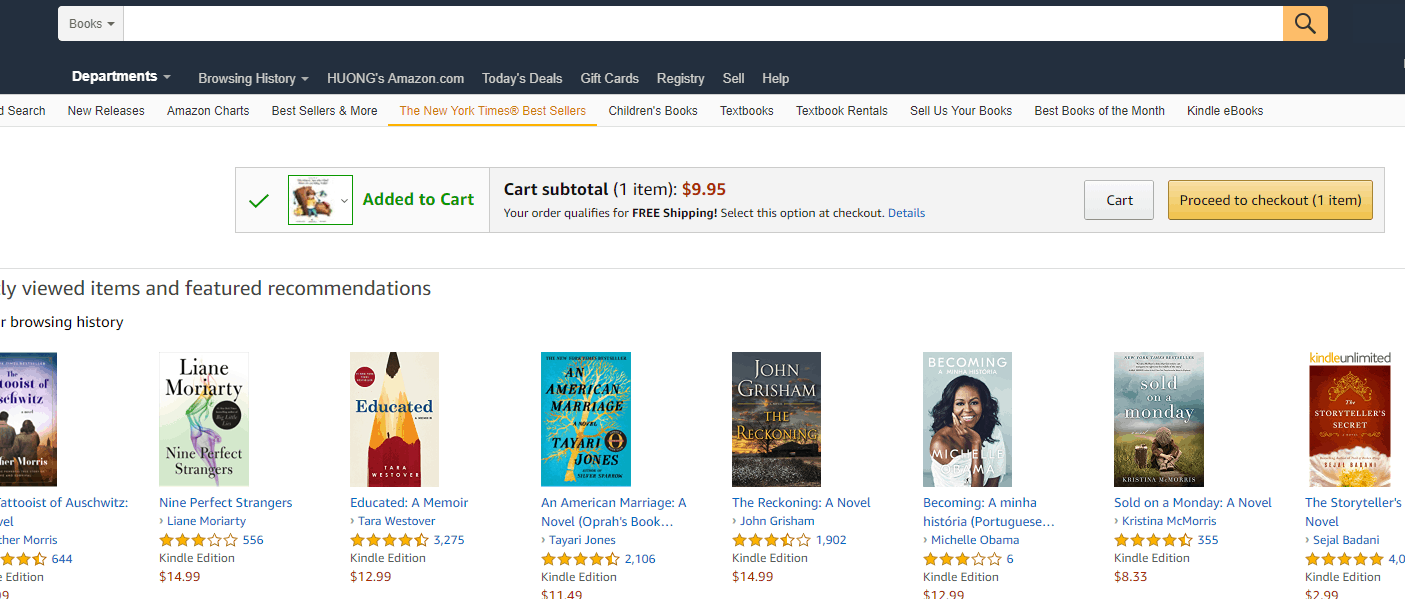
Task: Open The Reckoning: A Novel link
Action: point(800,502)
